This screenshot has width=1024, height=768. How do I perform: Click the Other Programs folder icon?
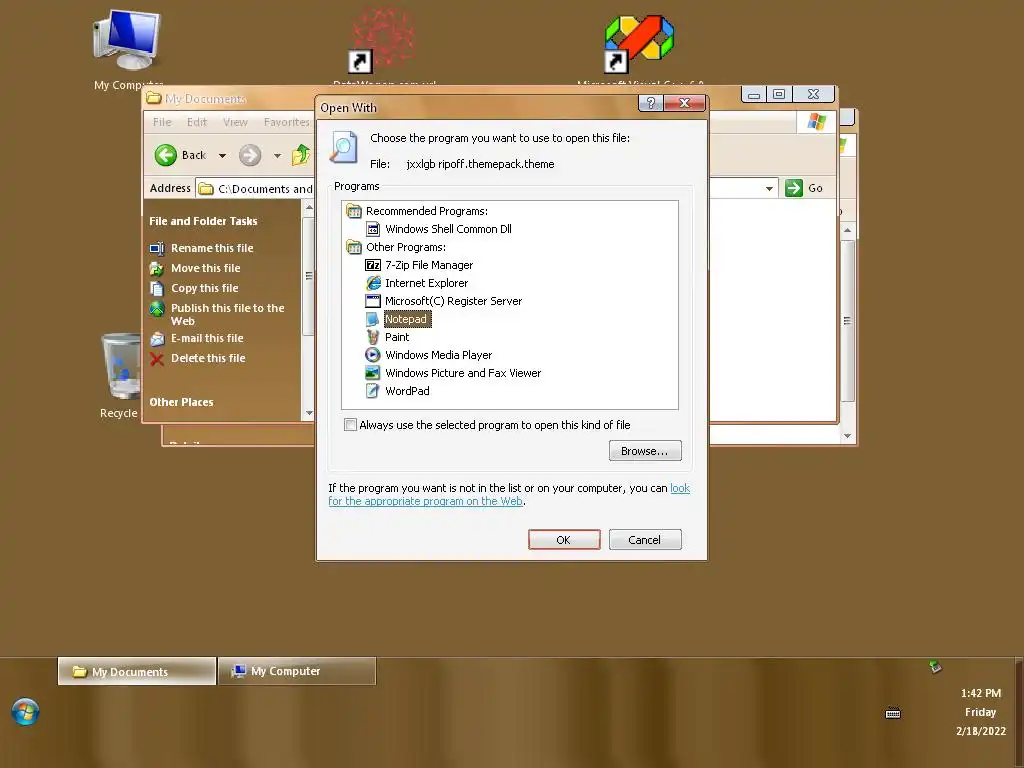pos(354,248)
